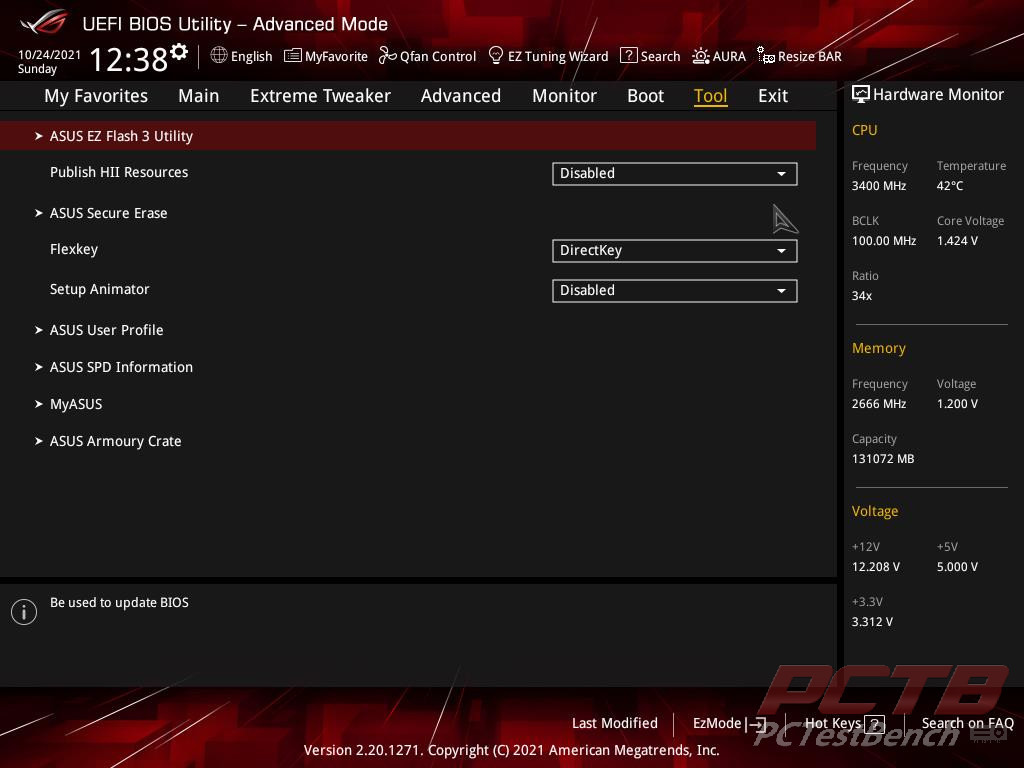Image resolution: width=1024 pixels, height=768 pixels.
Task: Click the 10/24/2021 date text
Action: [50, 54]
